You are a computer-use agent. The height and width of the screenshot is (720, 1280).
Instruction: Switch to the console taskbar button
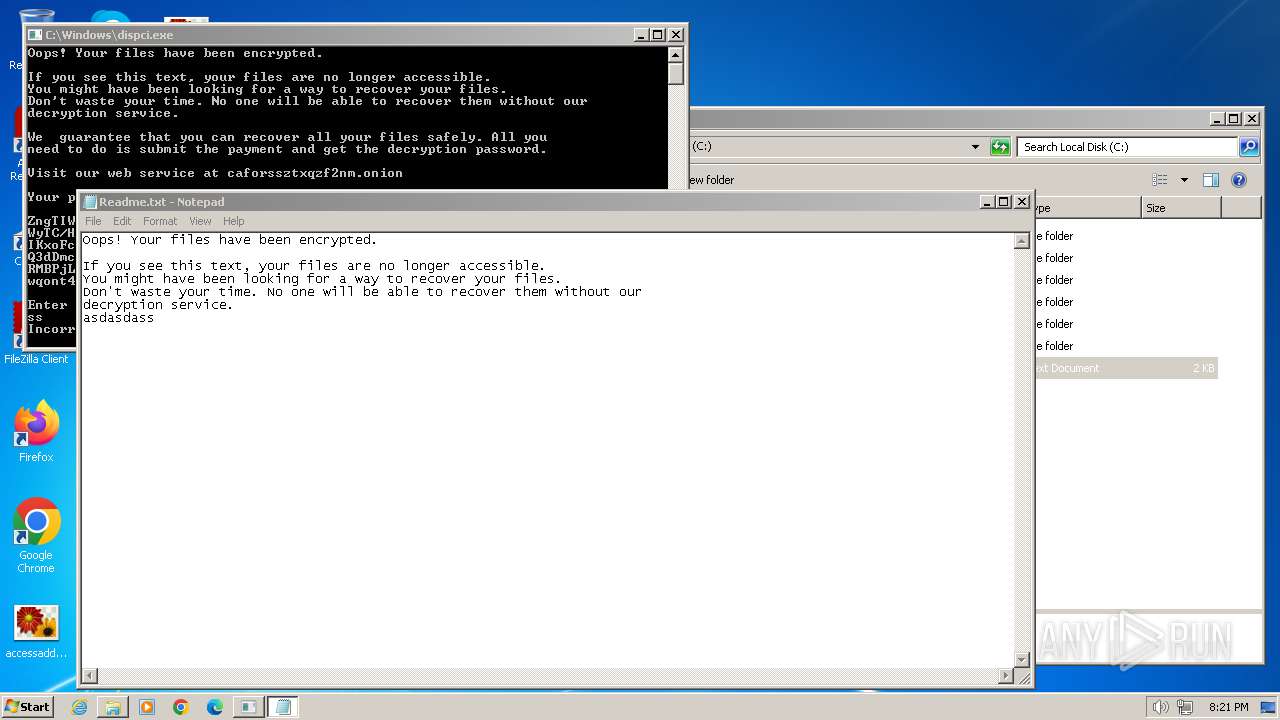248,707
